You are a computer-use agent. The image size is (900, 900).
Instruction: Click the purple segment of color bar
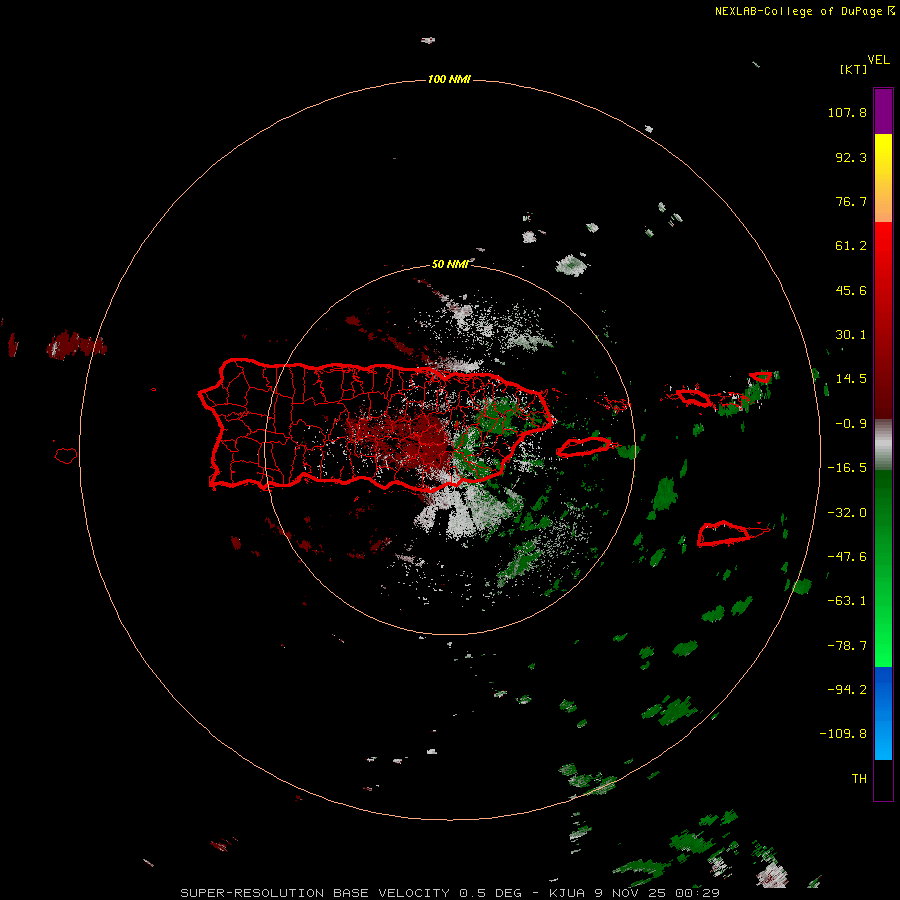(x=883, y=111)
